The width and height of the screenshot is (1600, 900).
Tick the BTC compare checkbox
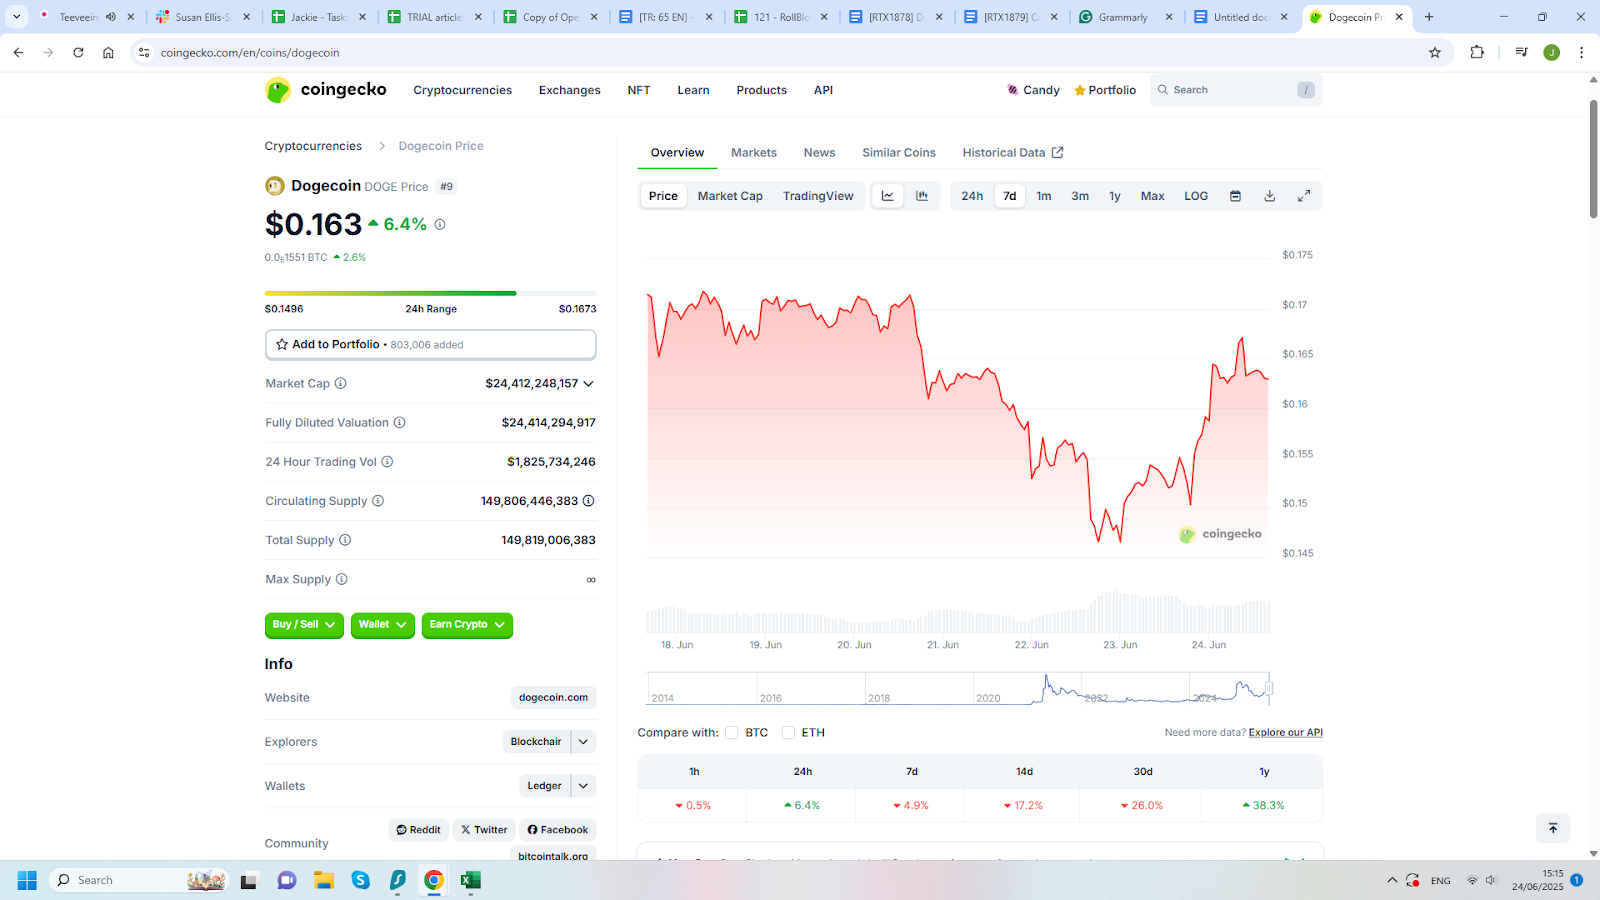(x=732, y=733)
